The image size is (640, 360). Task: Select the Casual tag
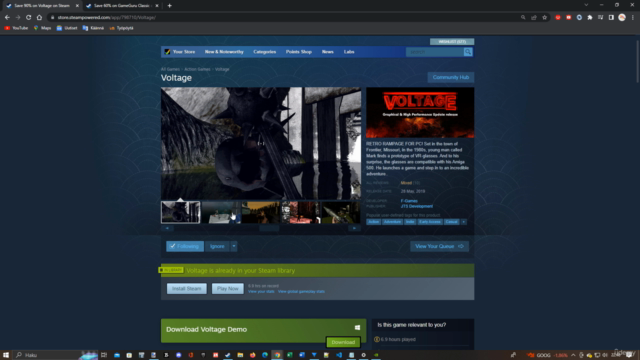coord(451,222)
